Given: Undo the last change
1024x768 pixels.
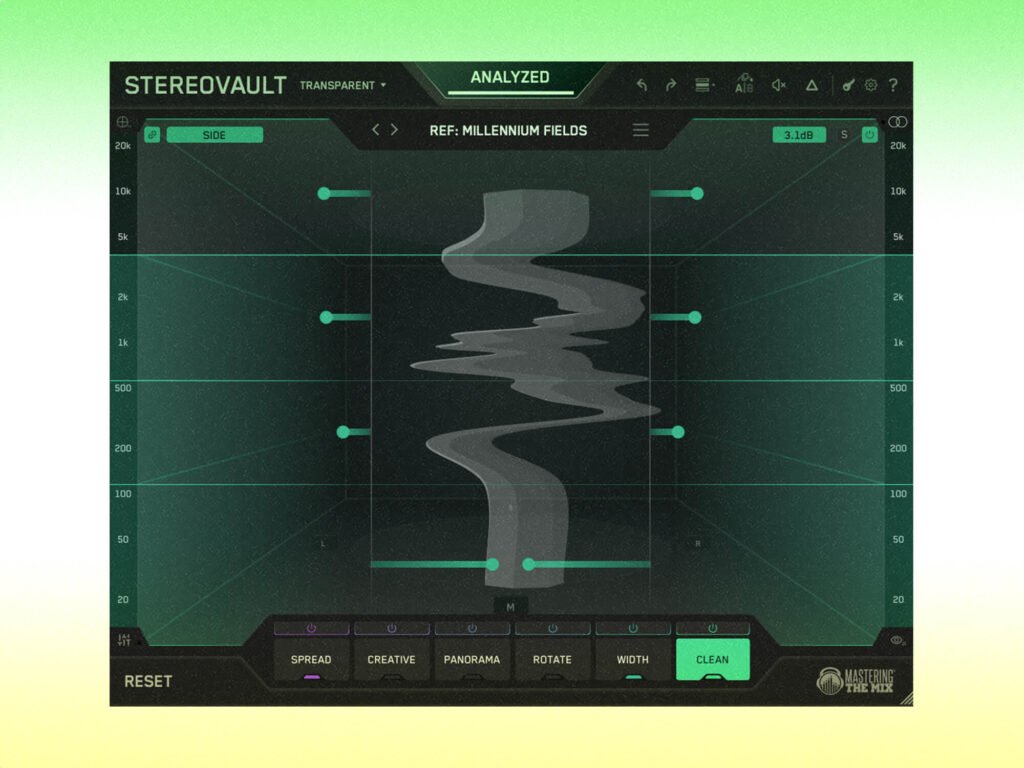Looking at the screenshot, I should [642, 85].
